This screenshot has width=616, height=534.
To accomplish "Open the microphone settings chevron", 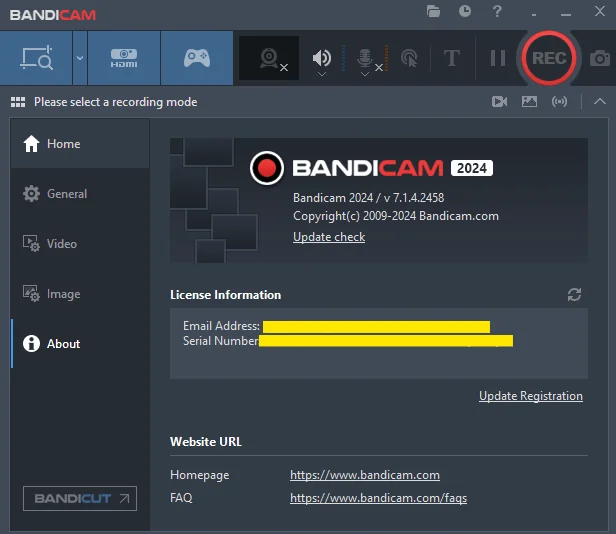I will (365, 74).
